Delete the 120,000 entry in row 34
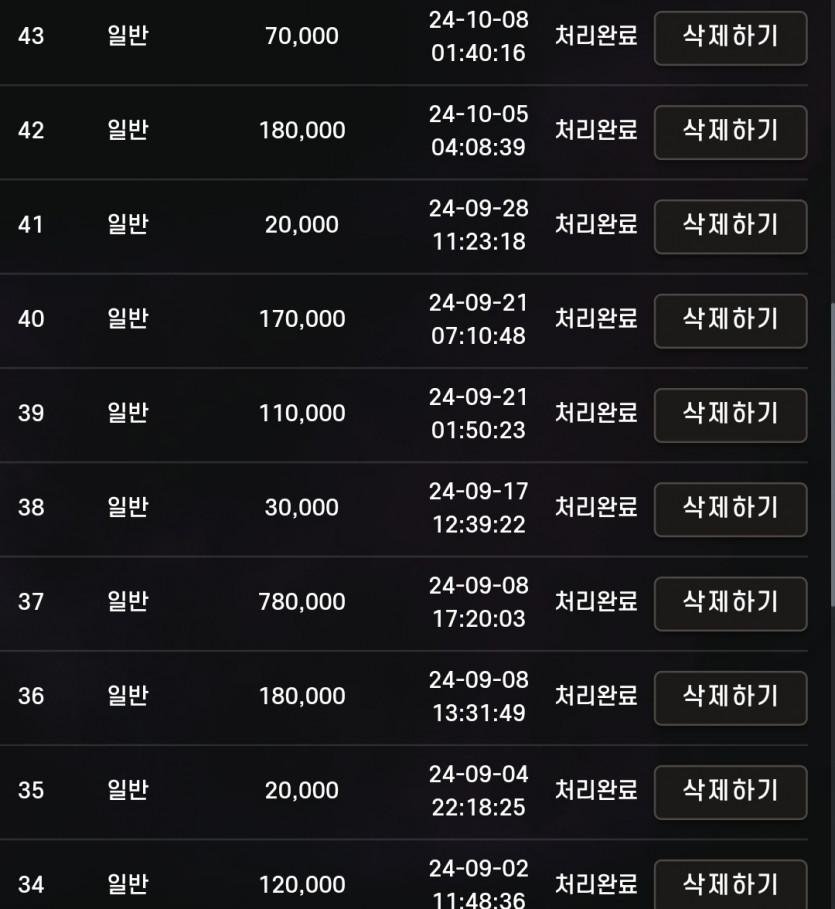835x909 pixels. click(x=730, y=885)
